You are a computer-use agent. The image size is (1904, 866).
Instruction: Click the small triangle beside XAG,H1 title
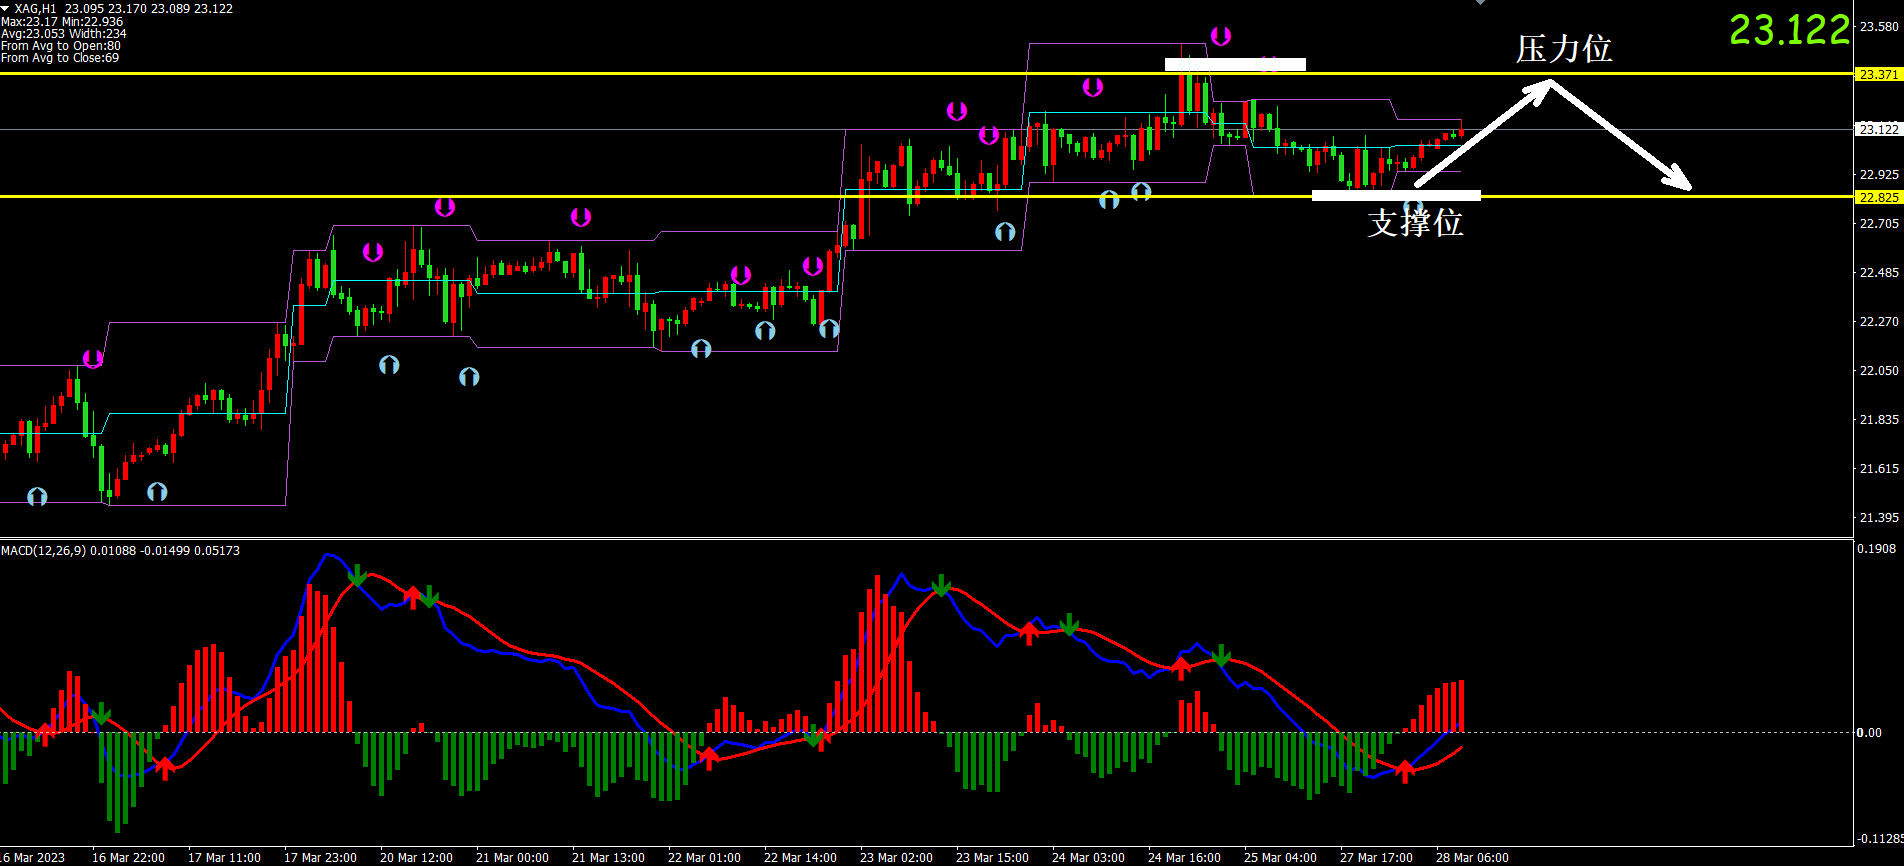point(5,8)
